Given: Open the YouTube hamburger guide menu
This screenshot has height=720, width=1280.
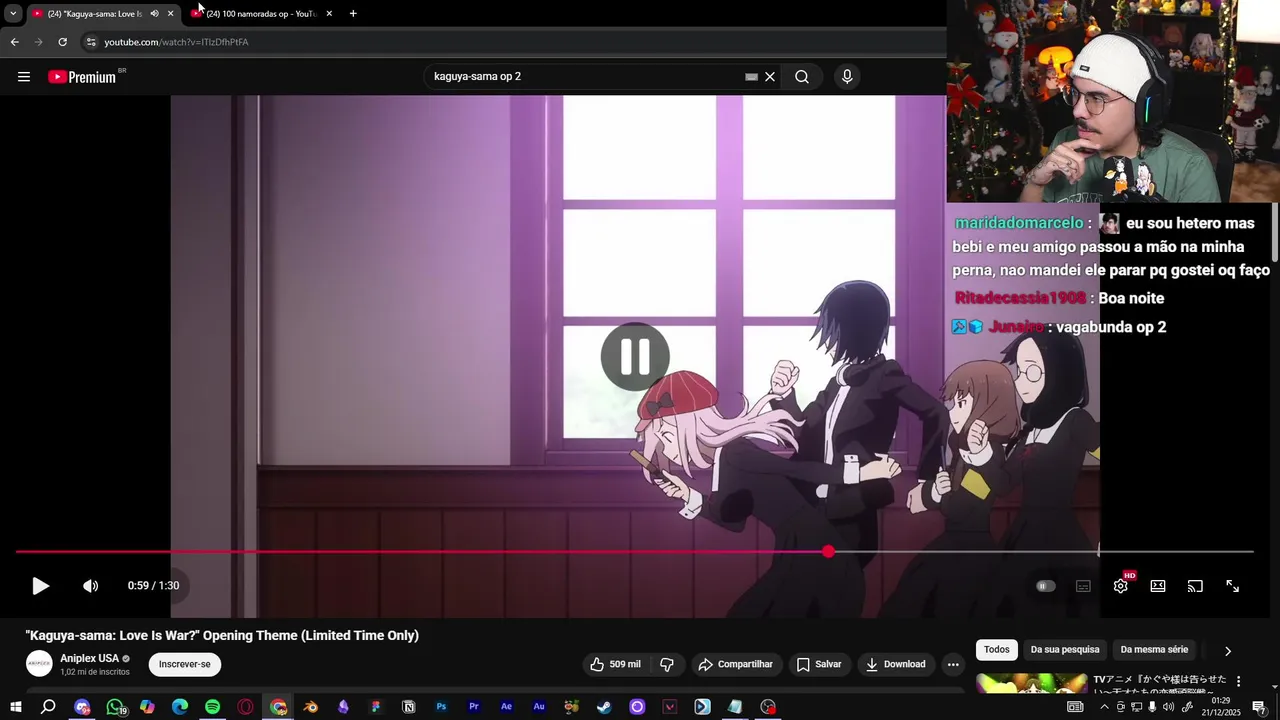Looking at the screenshot, I should (x=24, y=77).
